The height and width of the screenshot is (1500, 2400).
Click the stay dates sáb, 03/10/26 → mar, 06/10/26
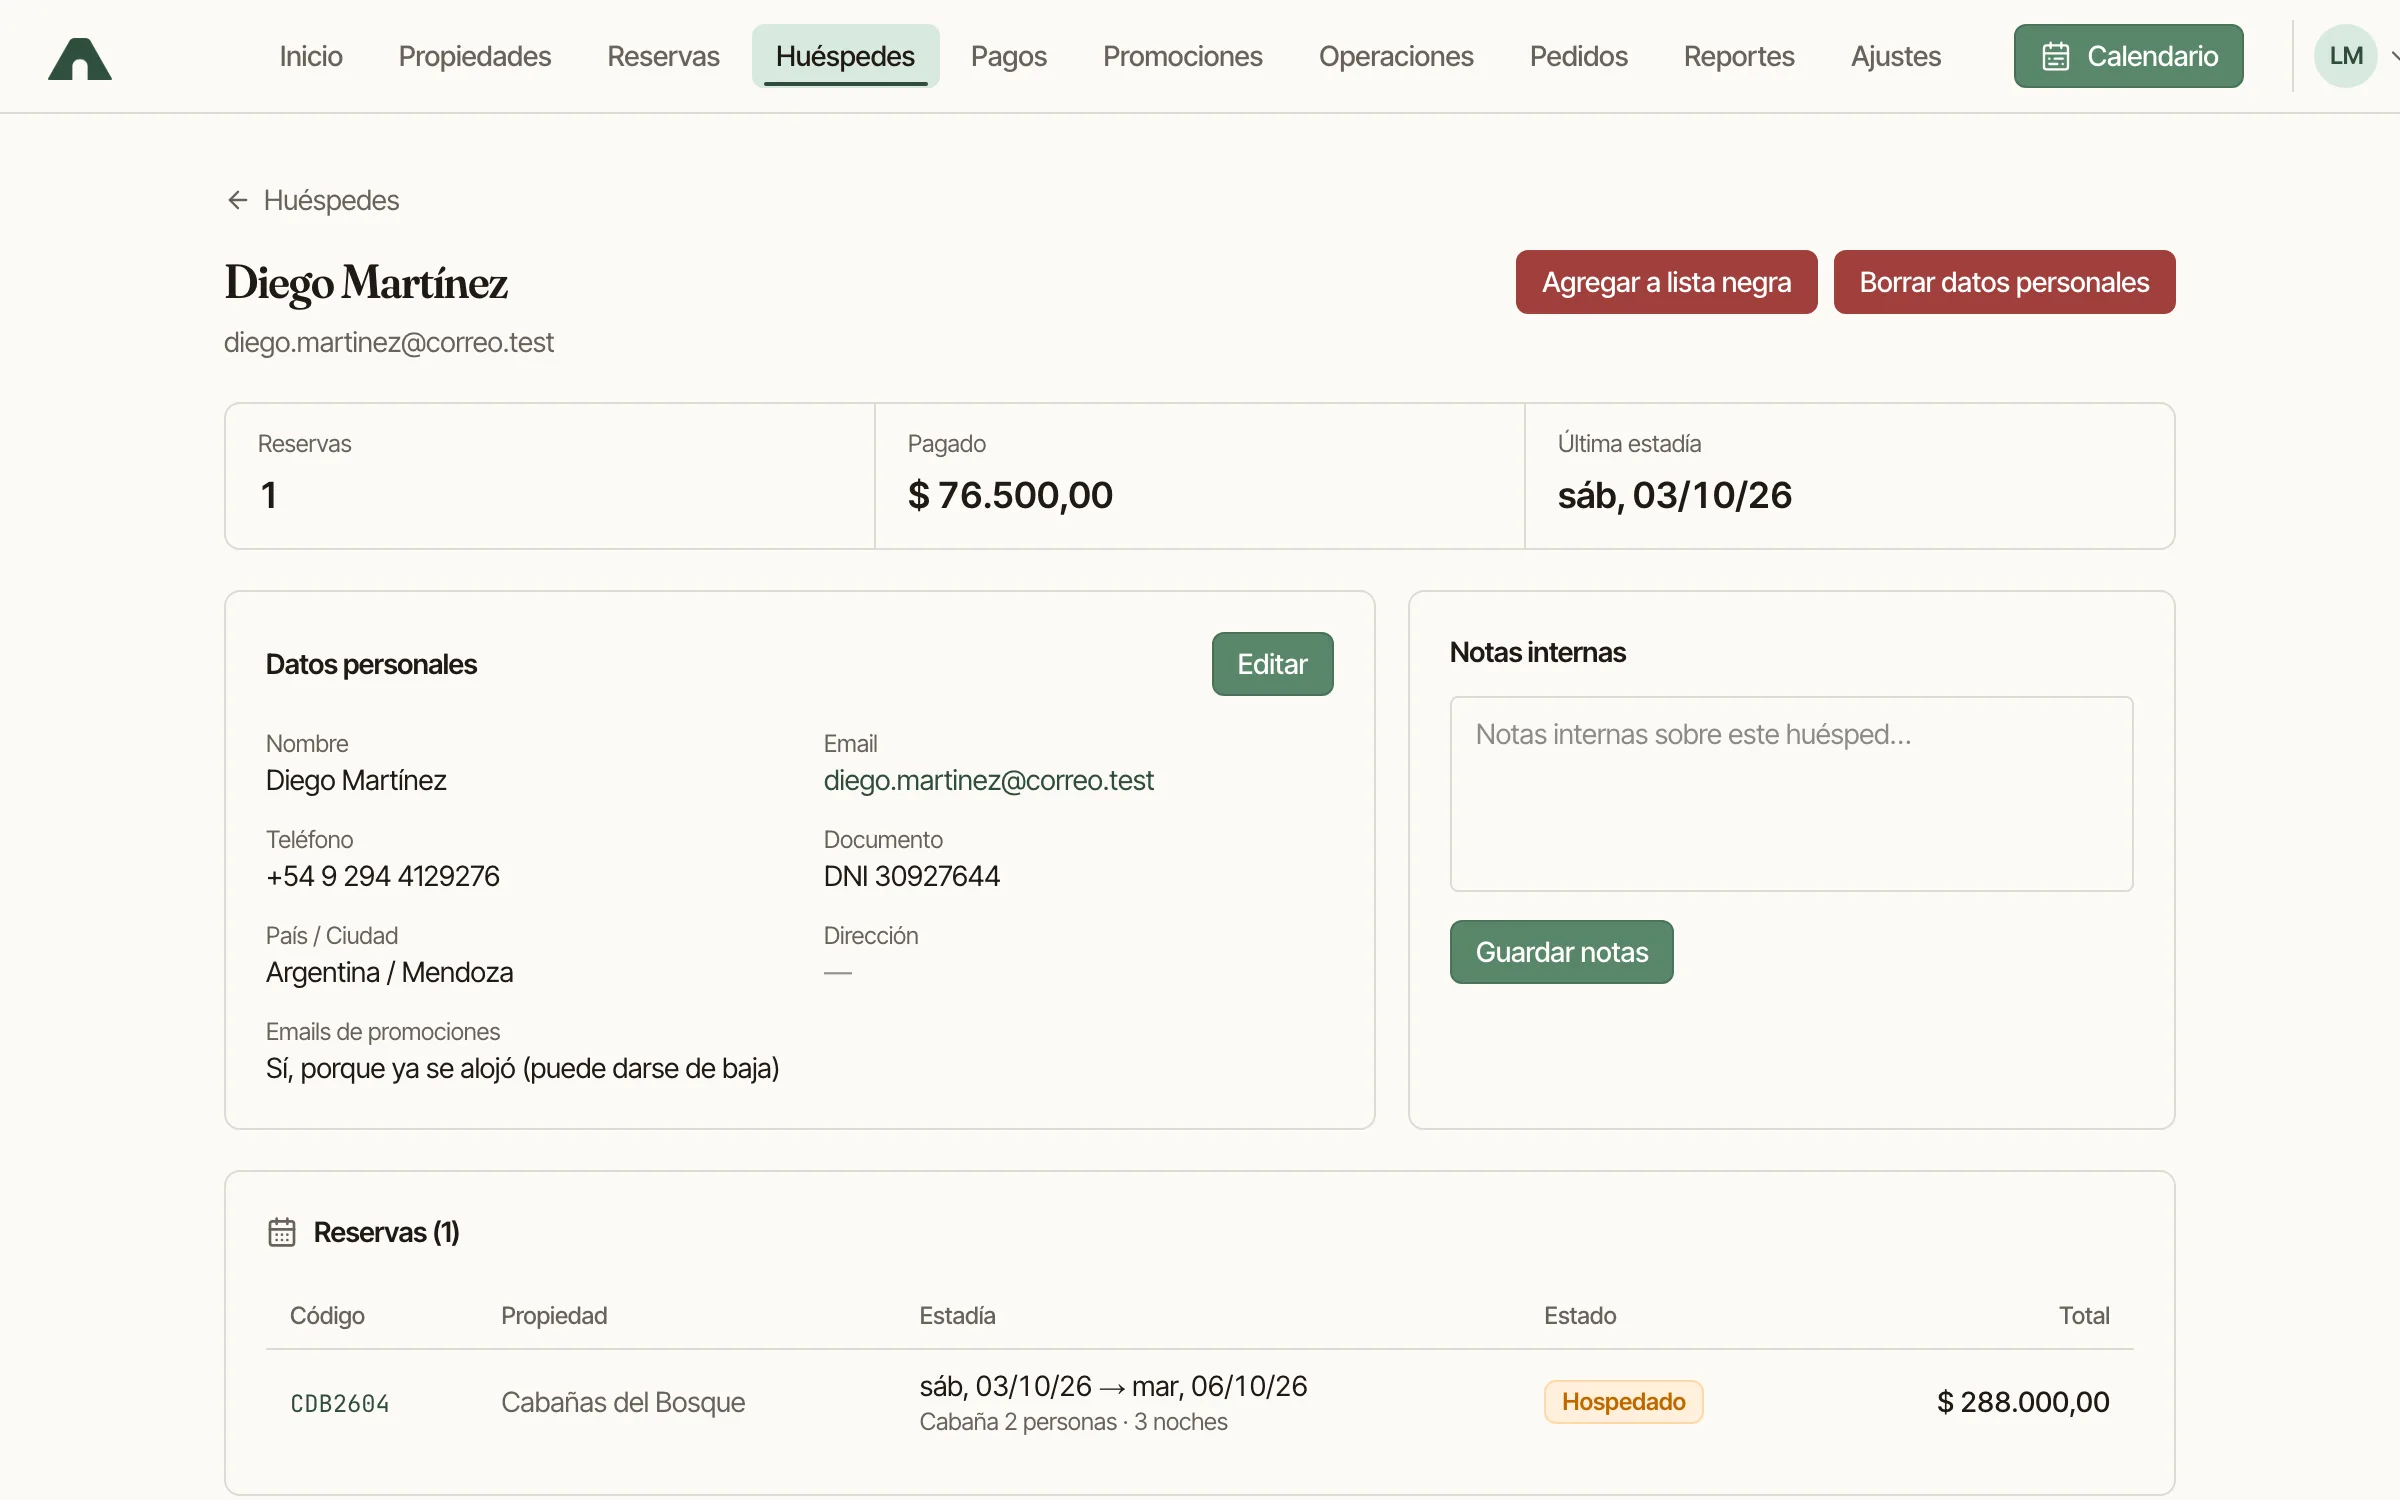click(x=1113, y=1386)
